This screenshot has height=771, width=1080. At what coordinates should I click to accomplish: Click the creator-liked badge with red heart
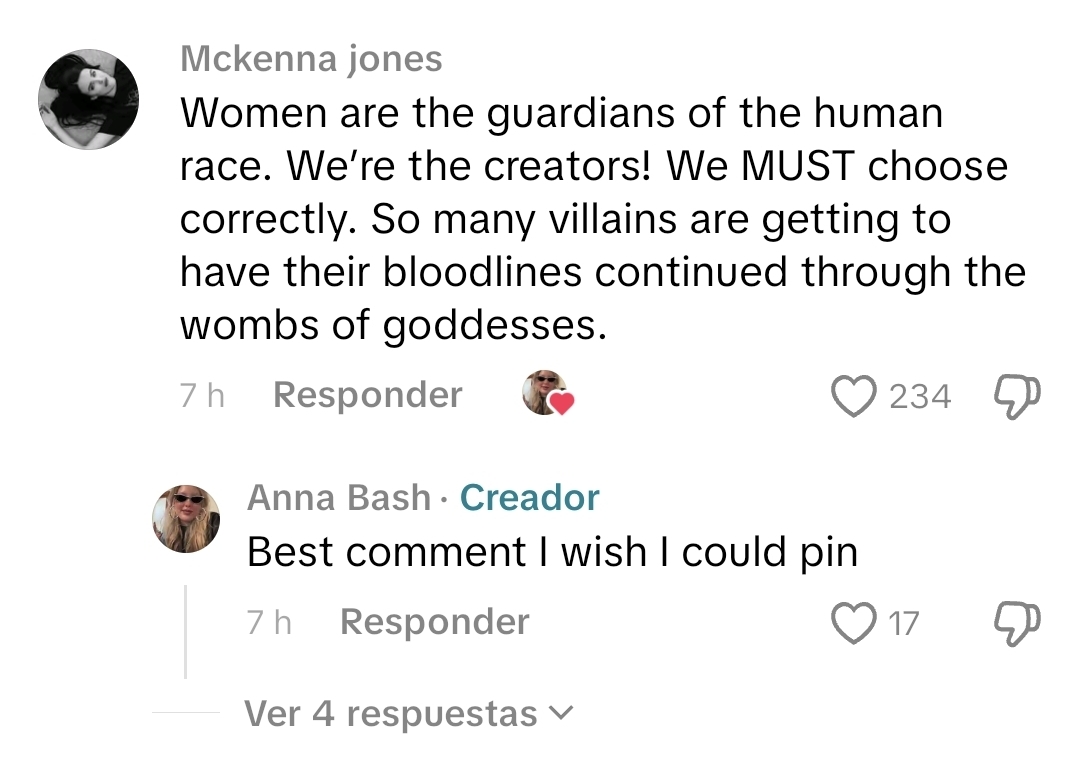coord(548,394)
